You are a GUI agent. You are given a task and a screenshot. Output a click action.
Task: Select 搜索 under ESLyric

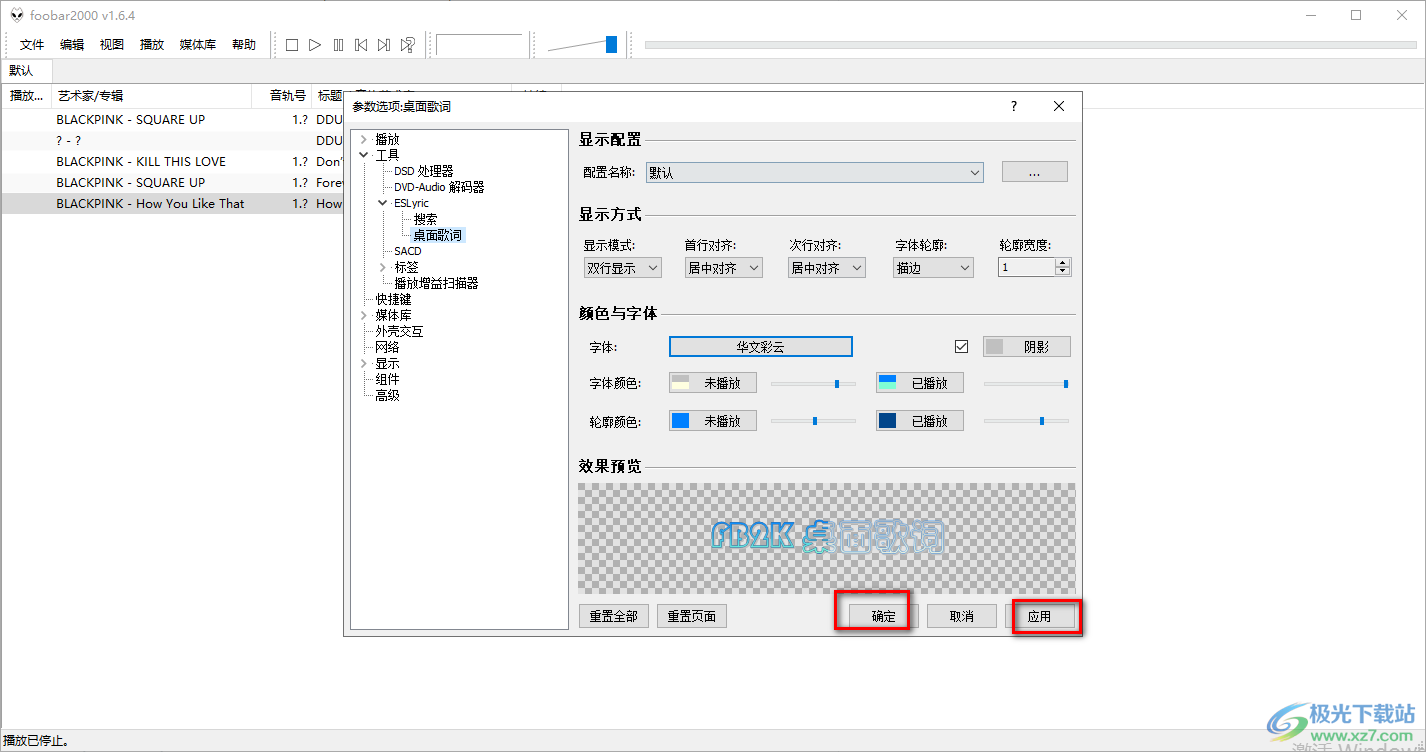(425, 219)
